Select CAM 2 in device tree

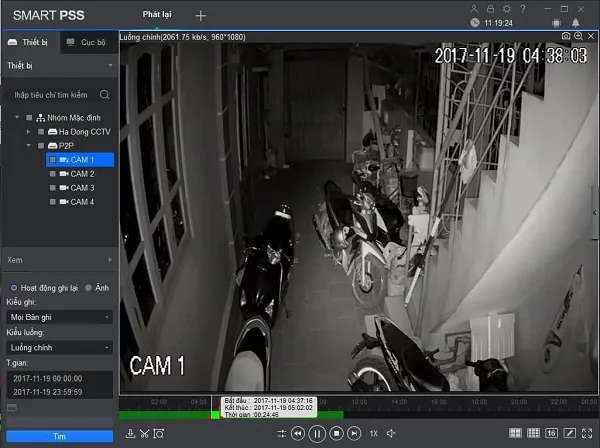click(80, 174)
